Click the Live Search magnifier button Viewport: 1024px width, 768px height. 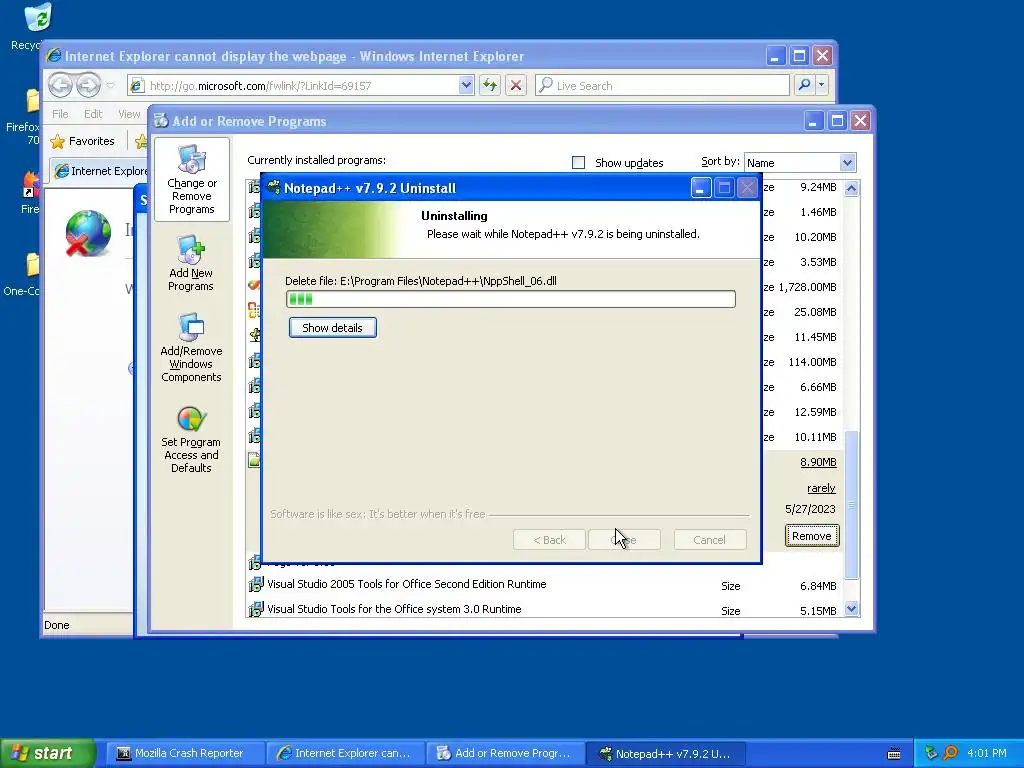click(805, 85)
